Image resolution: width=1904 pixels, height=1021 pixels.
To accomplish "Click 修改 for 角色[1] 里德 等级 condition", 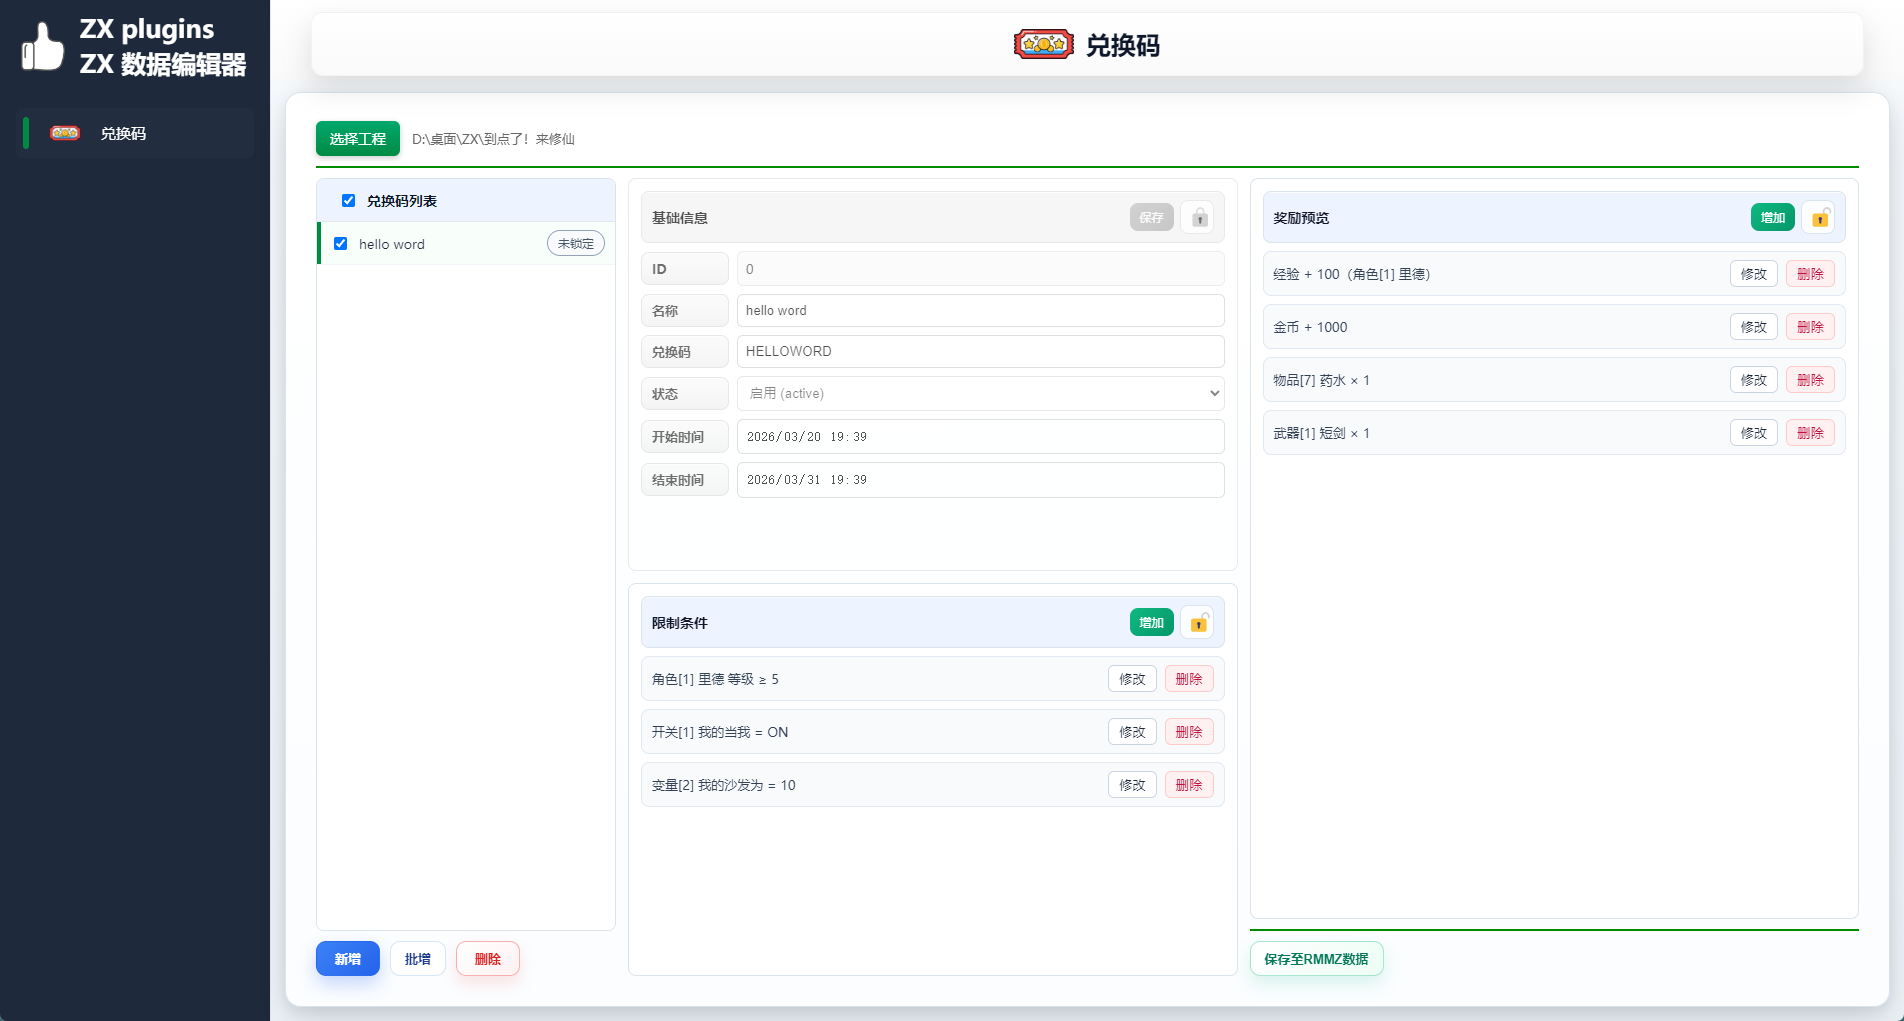I will click(1132, 679).
